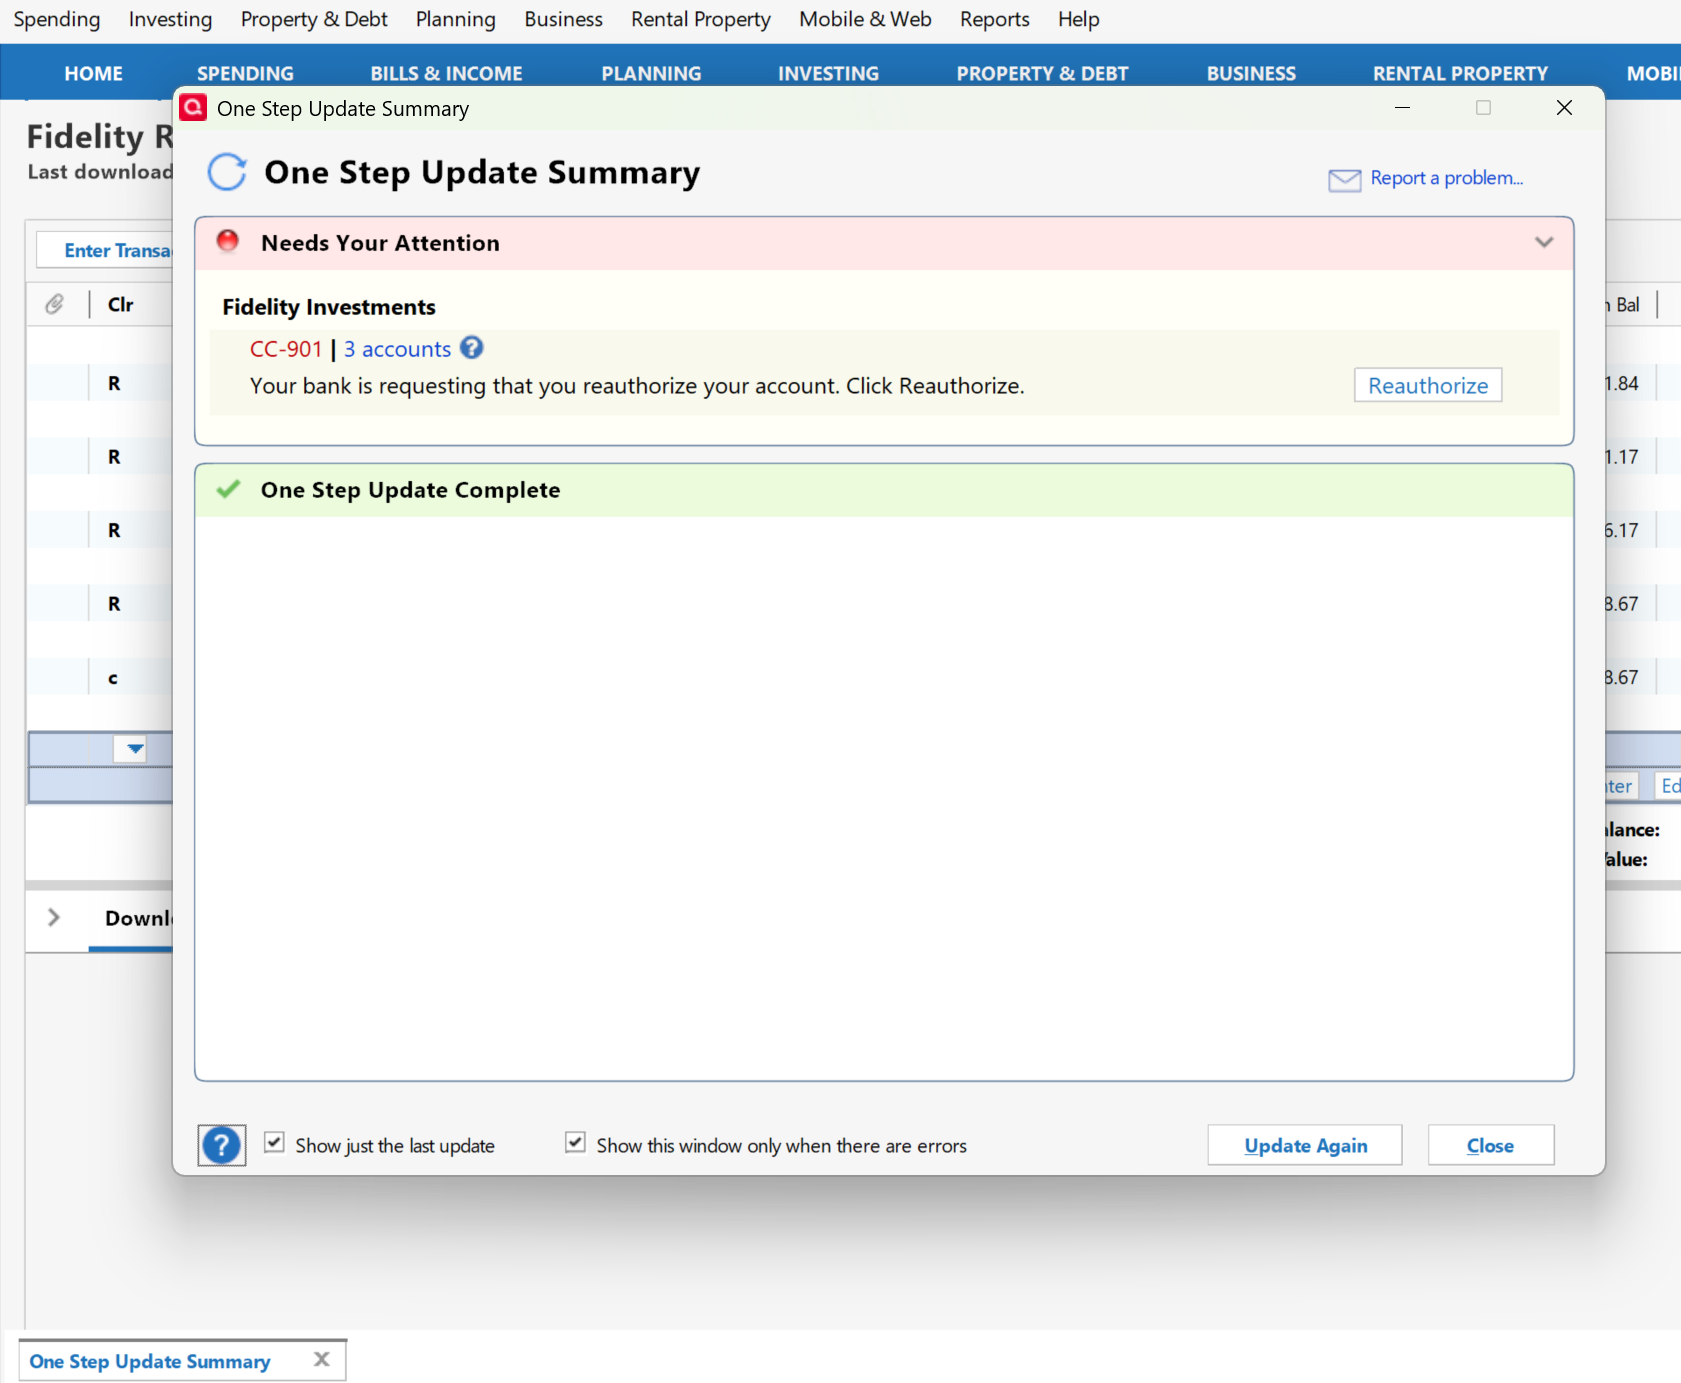Open the CC-901 error help question mark
This screenshot has height=1383, width=1681.
pyautogui.click(x=472, y=348)
